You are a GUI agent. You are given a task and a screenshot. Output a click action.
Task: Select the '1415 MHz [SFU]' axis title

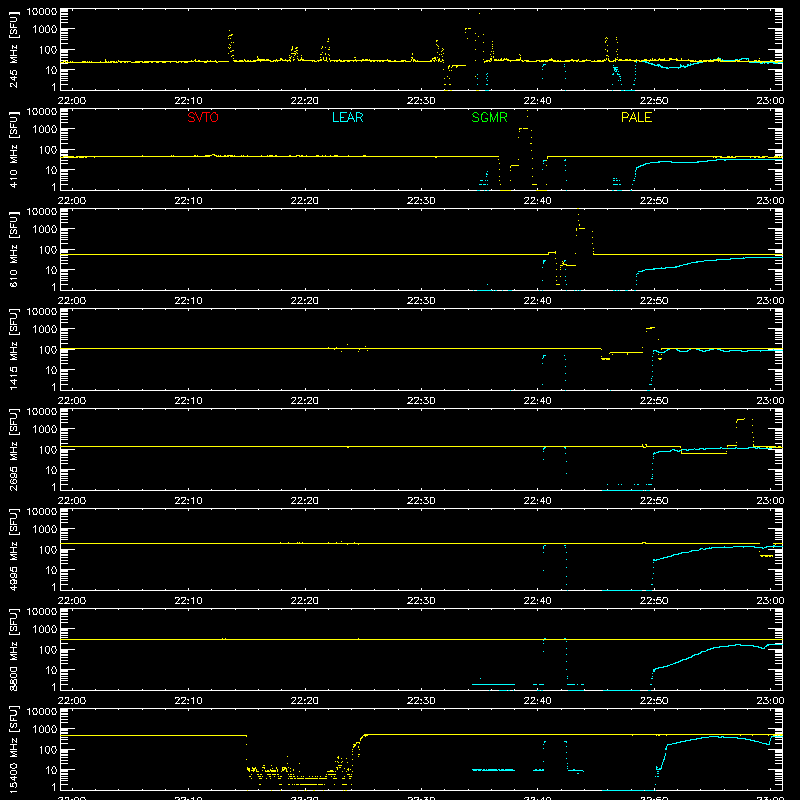click(14, 350)
